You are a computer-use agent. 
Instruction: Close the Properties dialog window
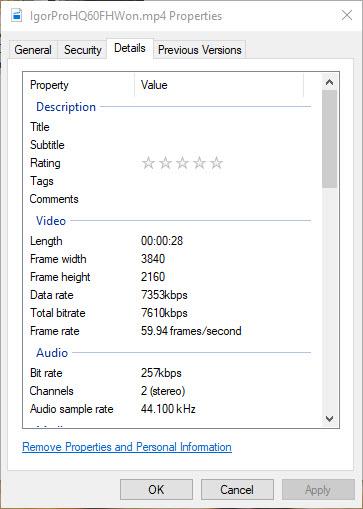coord(347,15)
